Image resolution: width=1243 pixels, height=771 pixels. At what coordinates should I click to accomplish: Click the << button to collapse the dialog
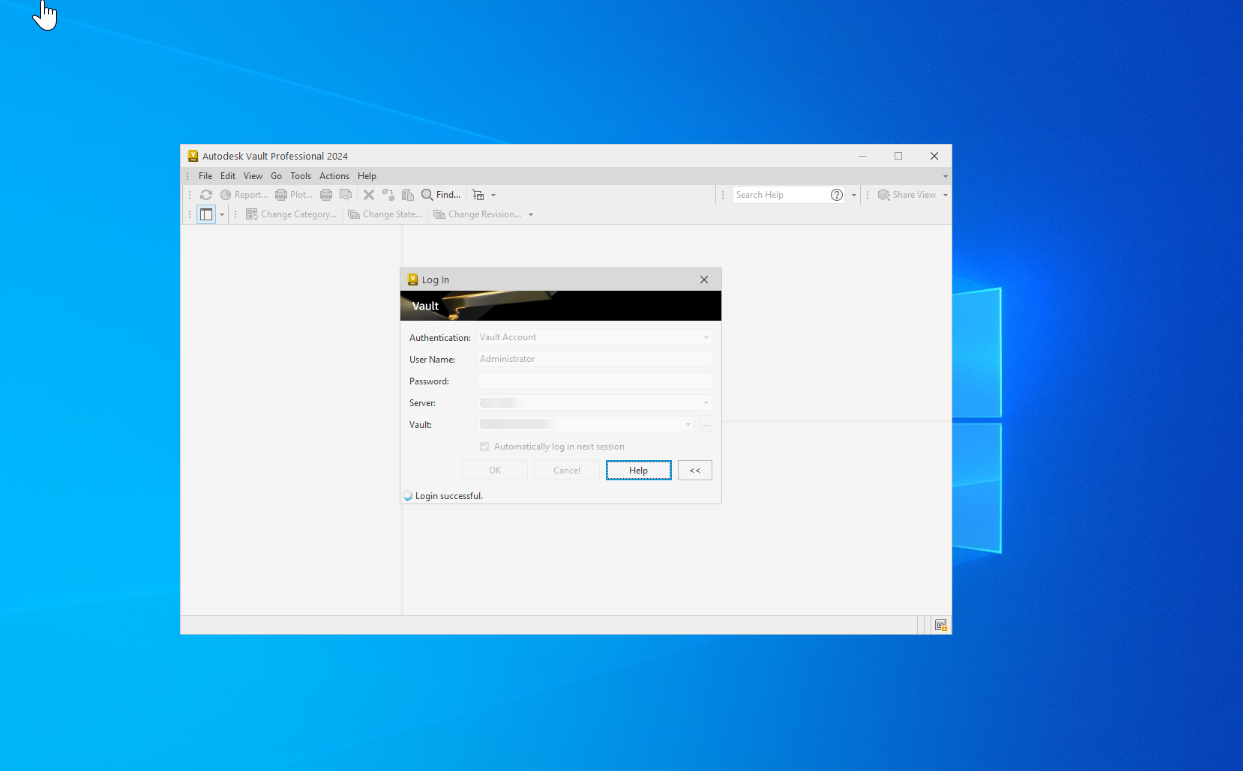point(695,470)
